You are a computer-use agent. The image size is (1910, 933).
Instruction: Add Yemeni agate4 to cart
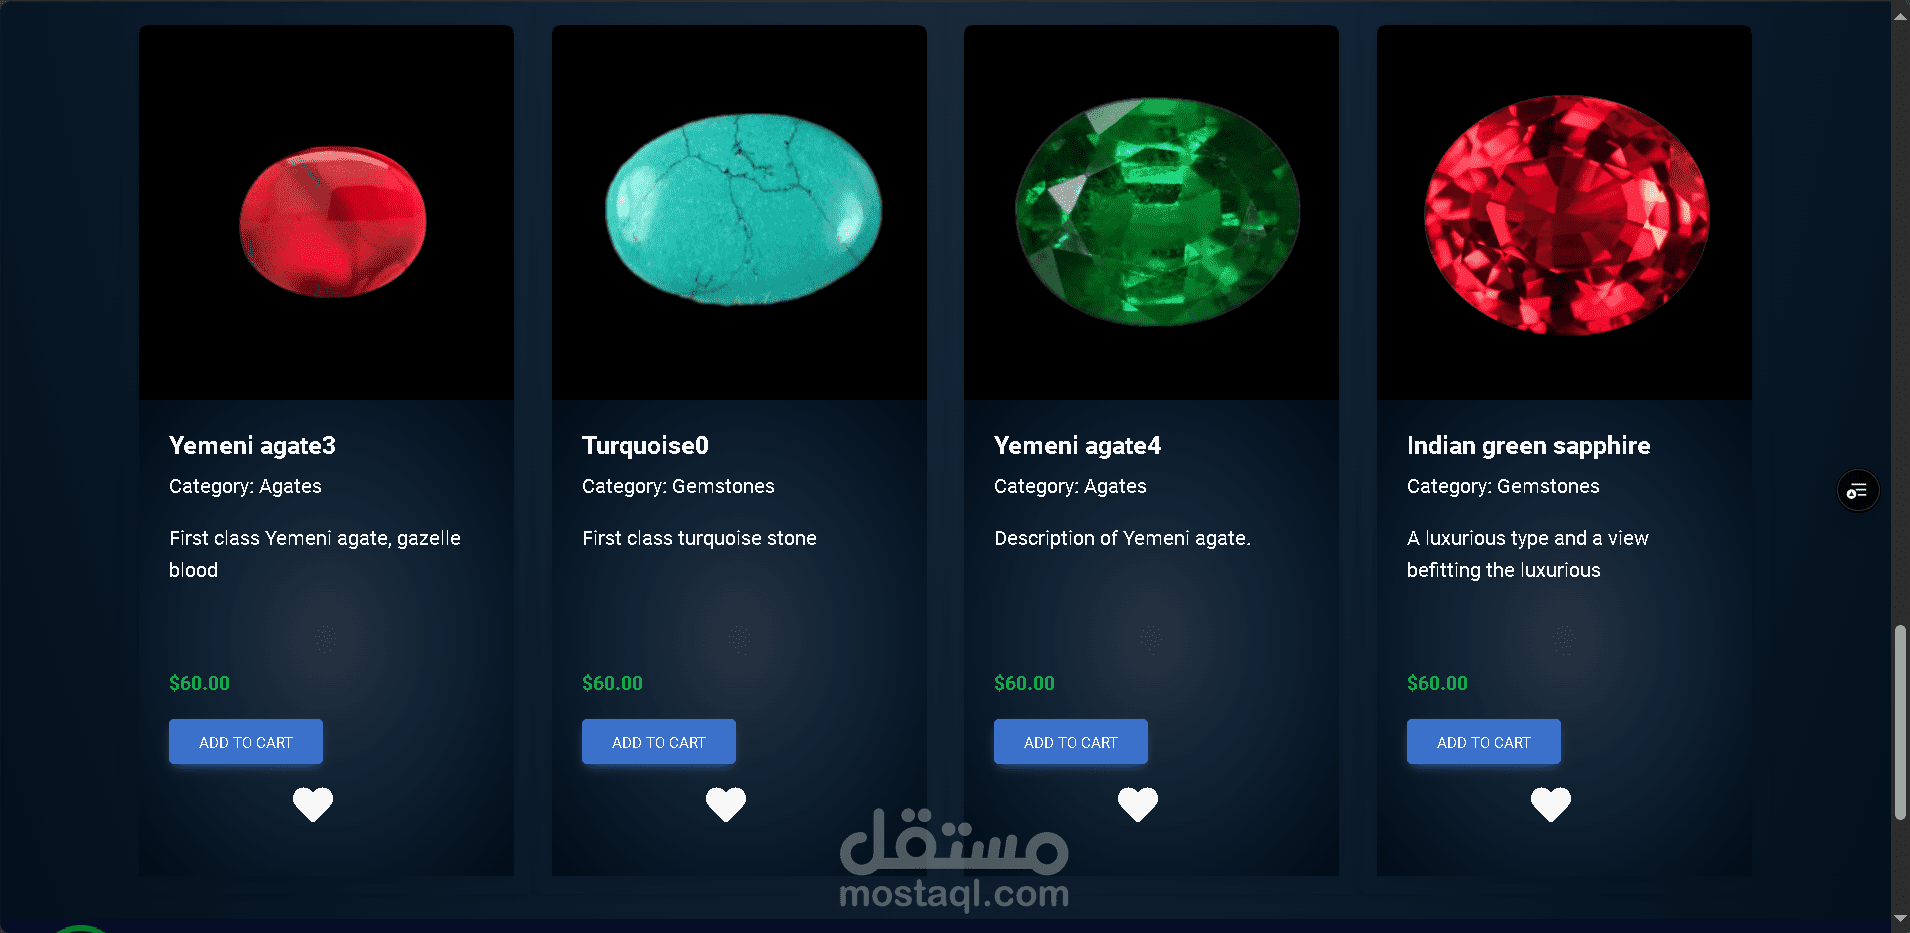[x=1071, y=742]
